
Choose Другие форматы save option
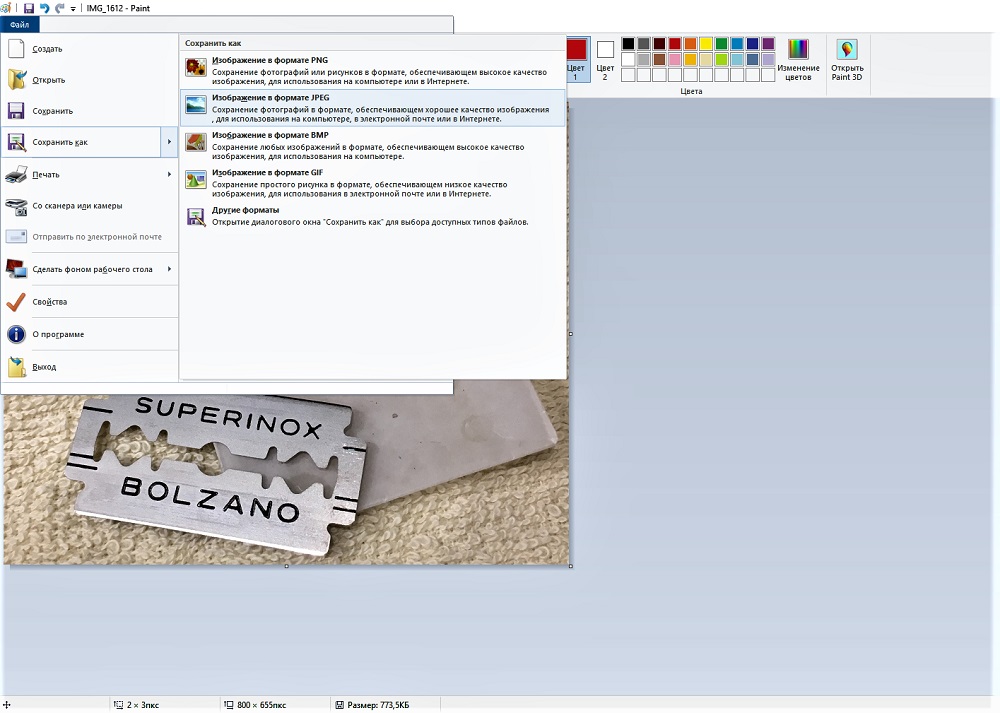(x=373, y=216)
